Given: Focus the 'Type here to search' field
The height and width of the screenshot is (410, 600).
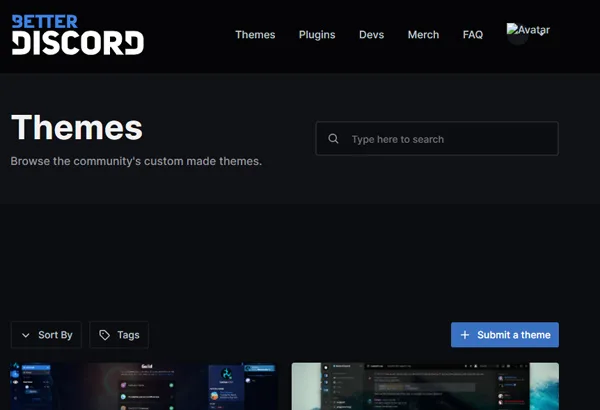Looking at the screenshot, I should click(437, 139).
